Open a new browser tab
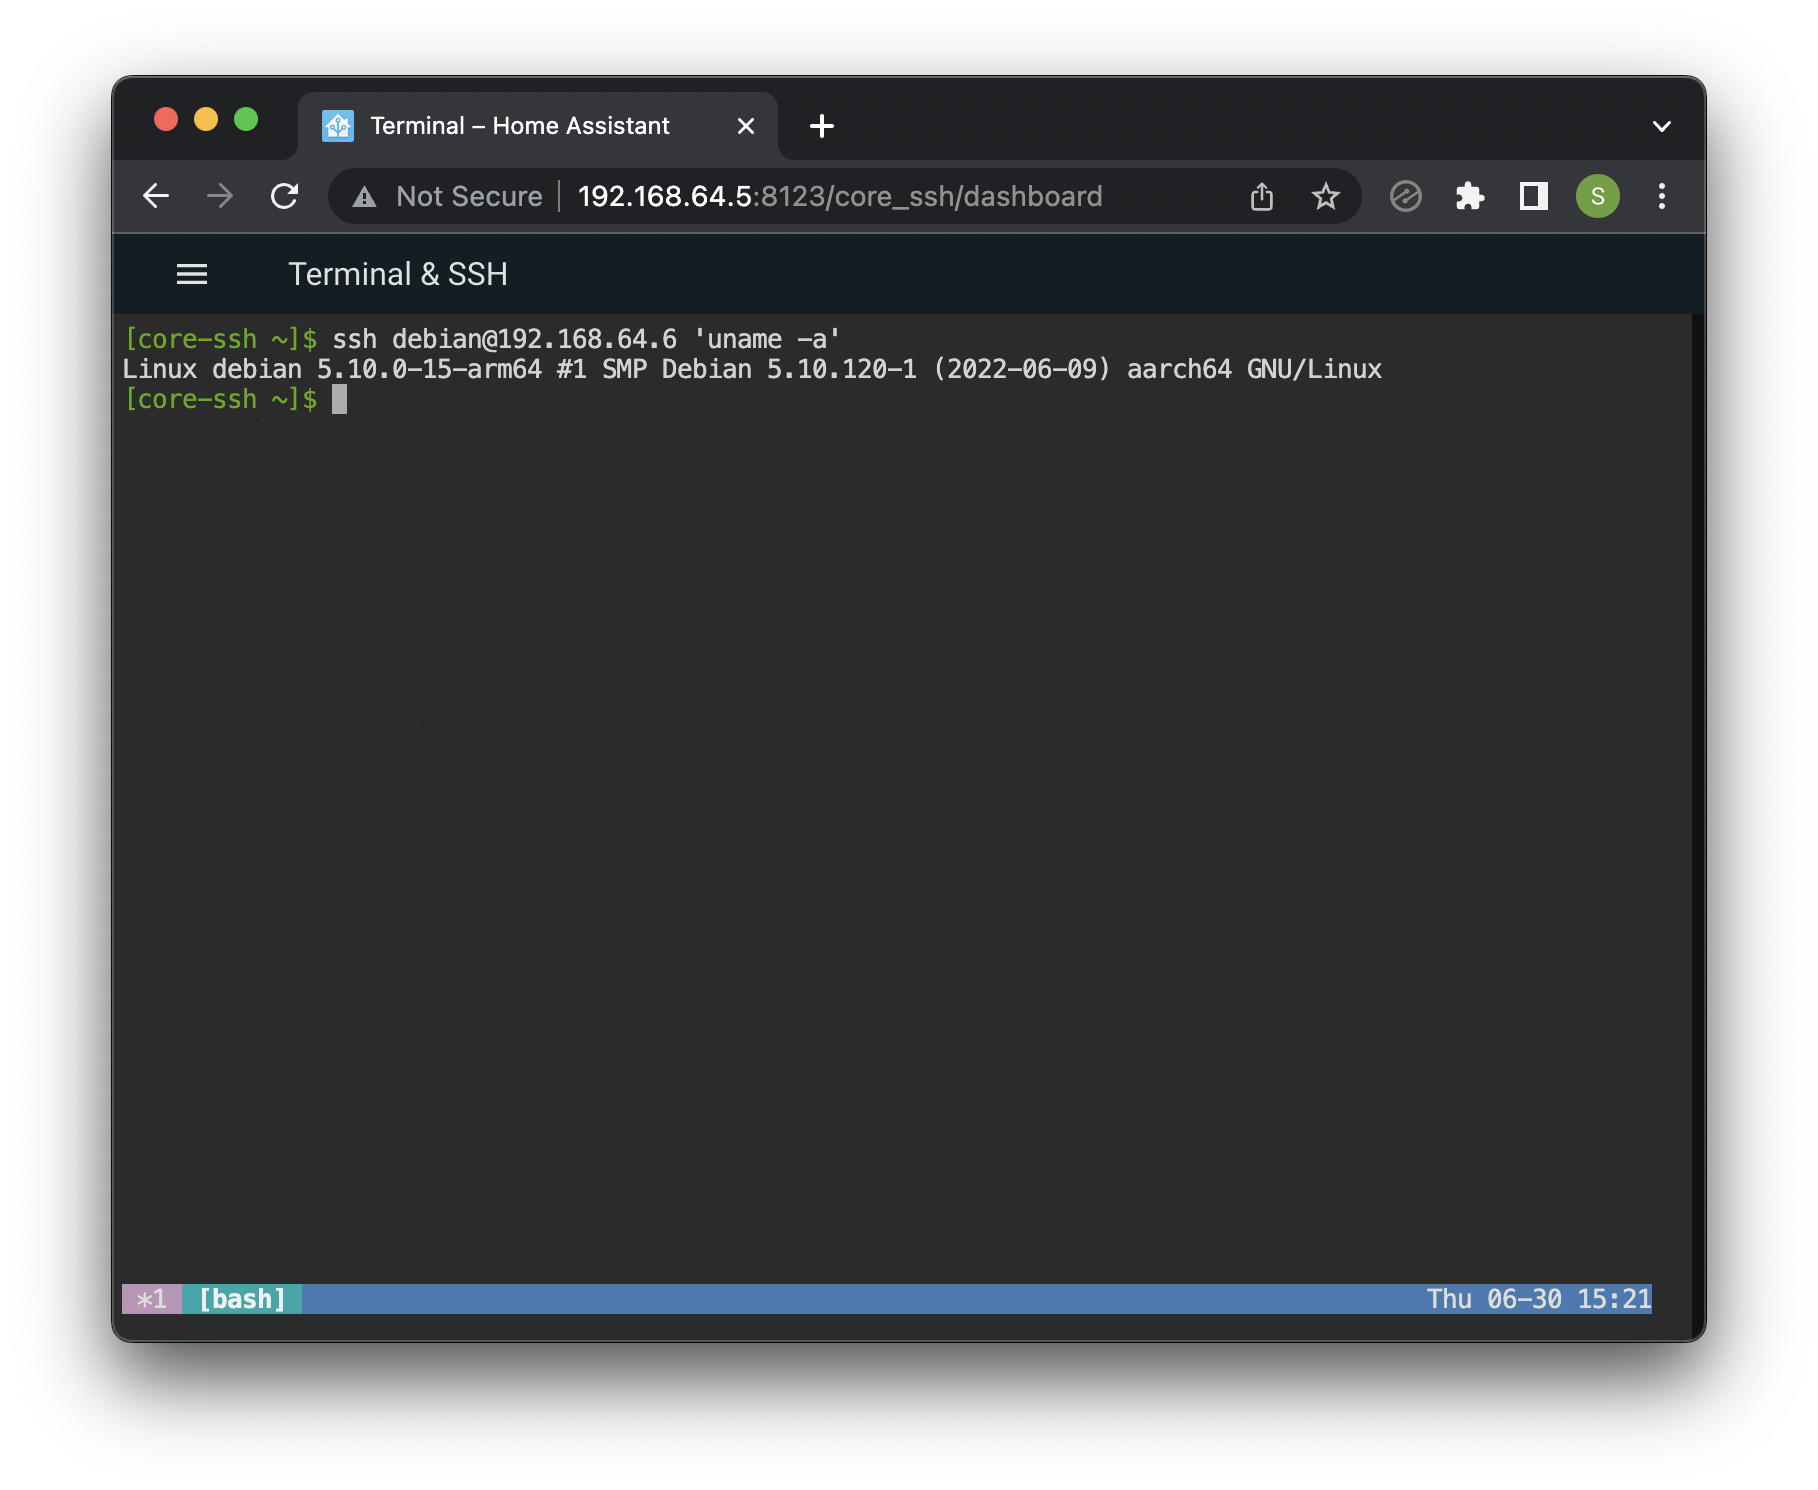The height and width of the screenshot is (1490, 1818). 821,126
